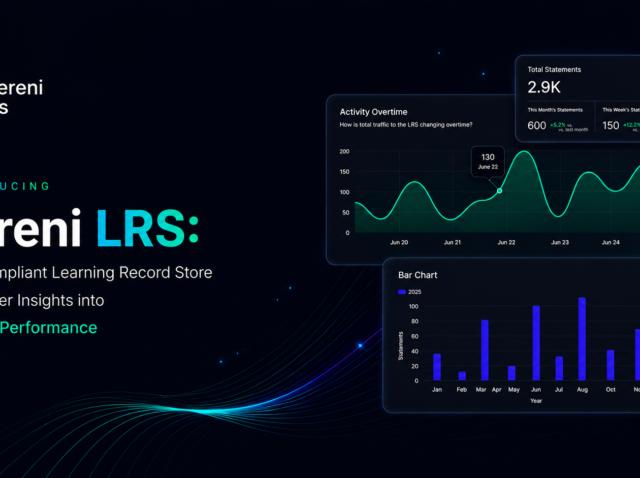Select the line chart data point marker

coord(499,191)
